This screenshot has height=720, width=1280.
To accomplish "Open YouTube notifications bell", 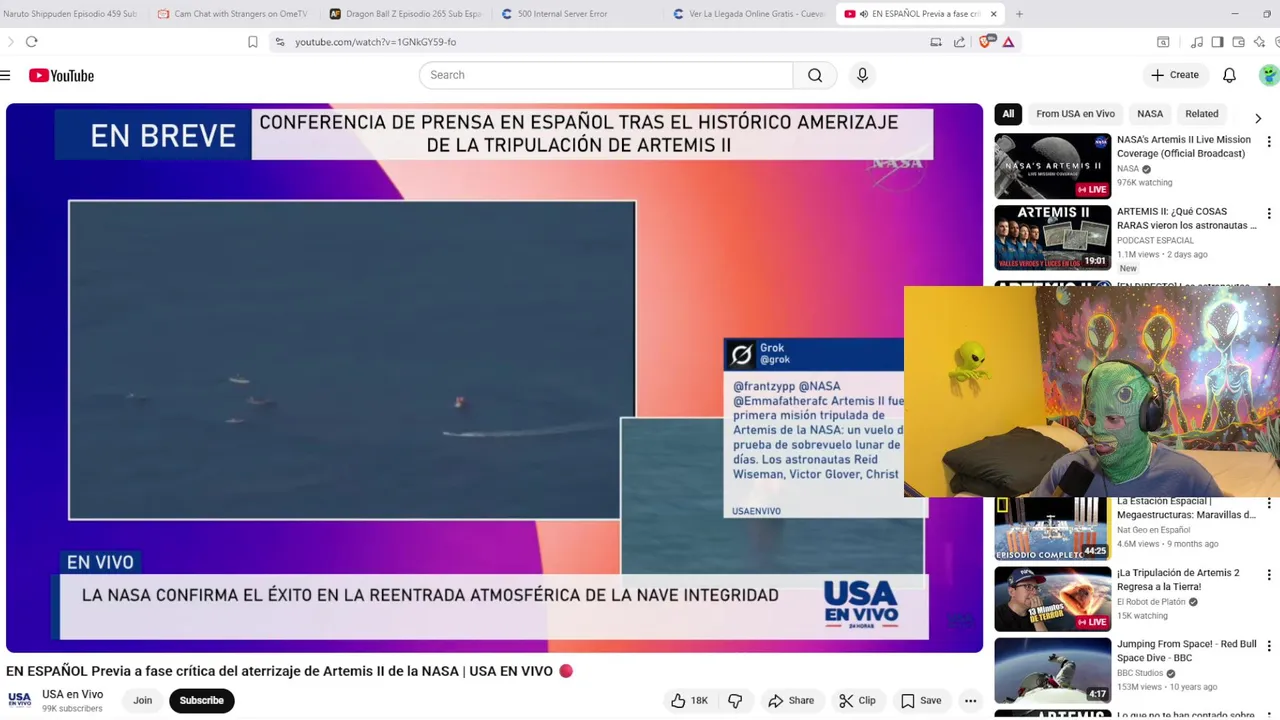I will coord(1229,75).
